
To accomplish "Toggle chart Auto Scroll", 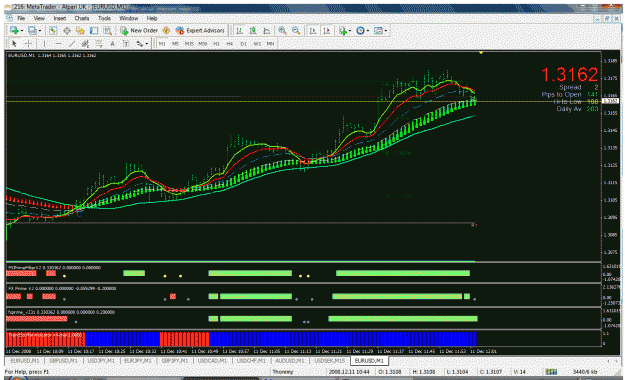I will pyautogui.click(x=313, y=30).
